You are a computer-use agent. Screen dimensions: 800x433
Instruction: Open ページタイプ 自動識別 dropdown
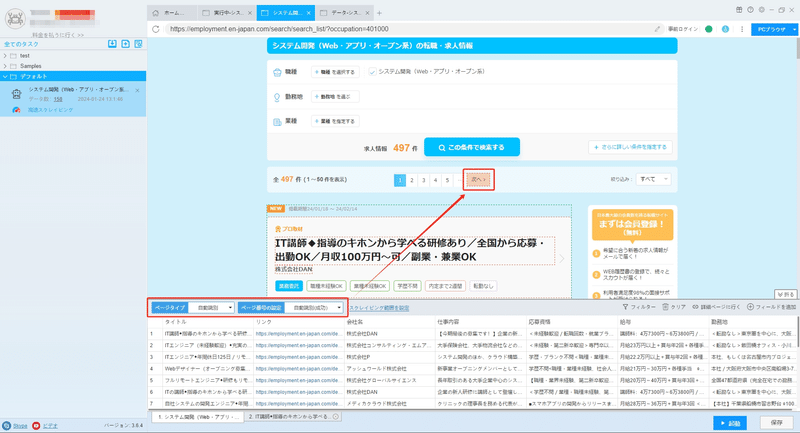tap(211, 308)
